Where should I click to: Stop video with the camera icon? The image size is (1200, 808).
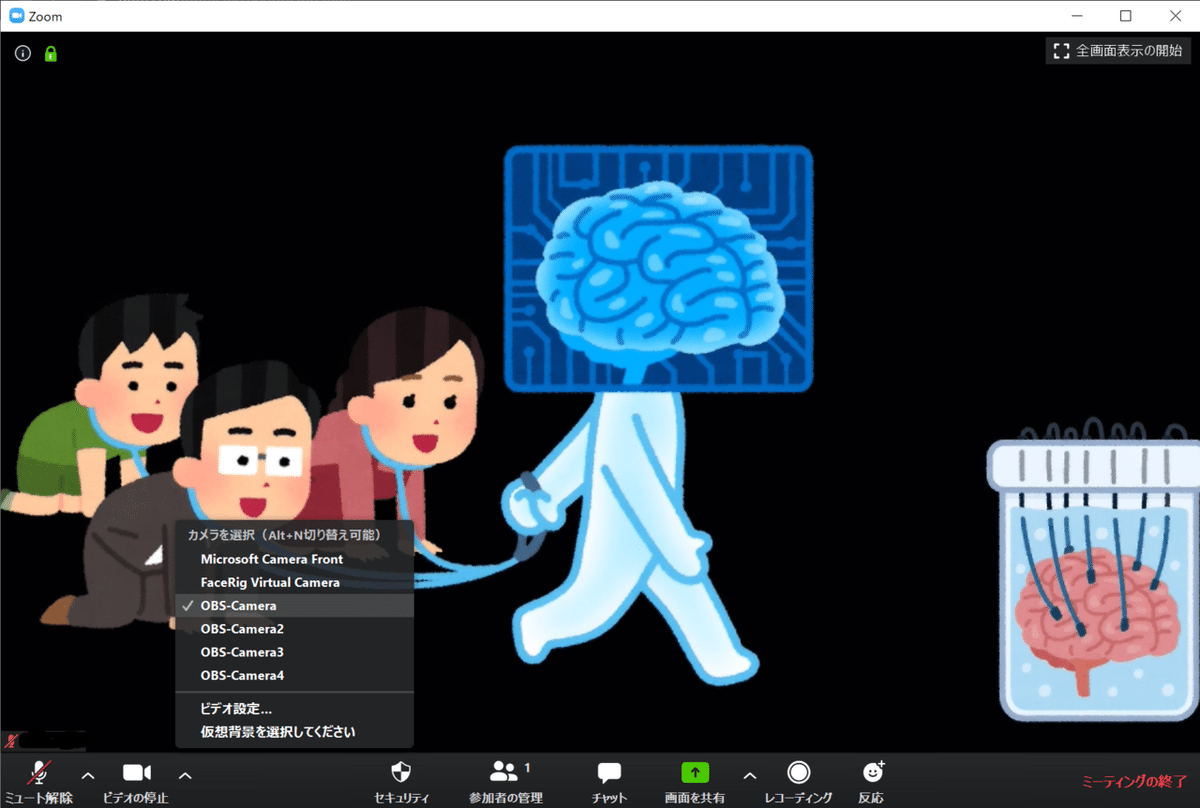click(137, 772)
